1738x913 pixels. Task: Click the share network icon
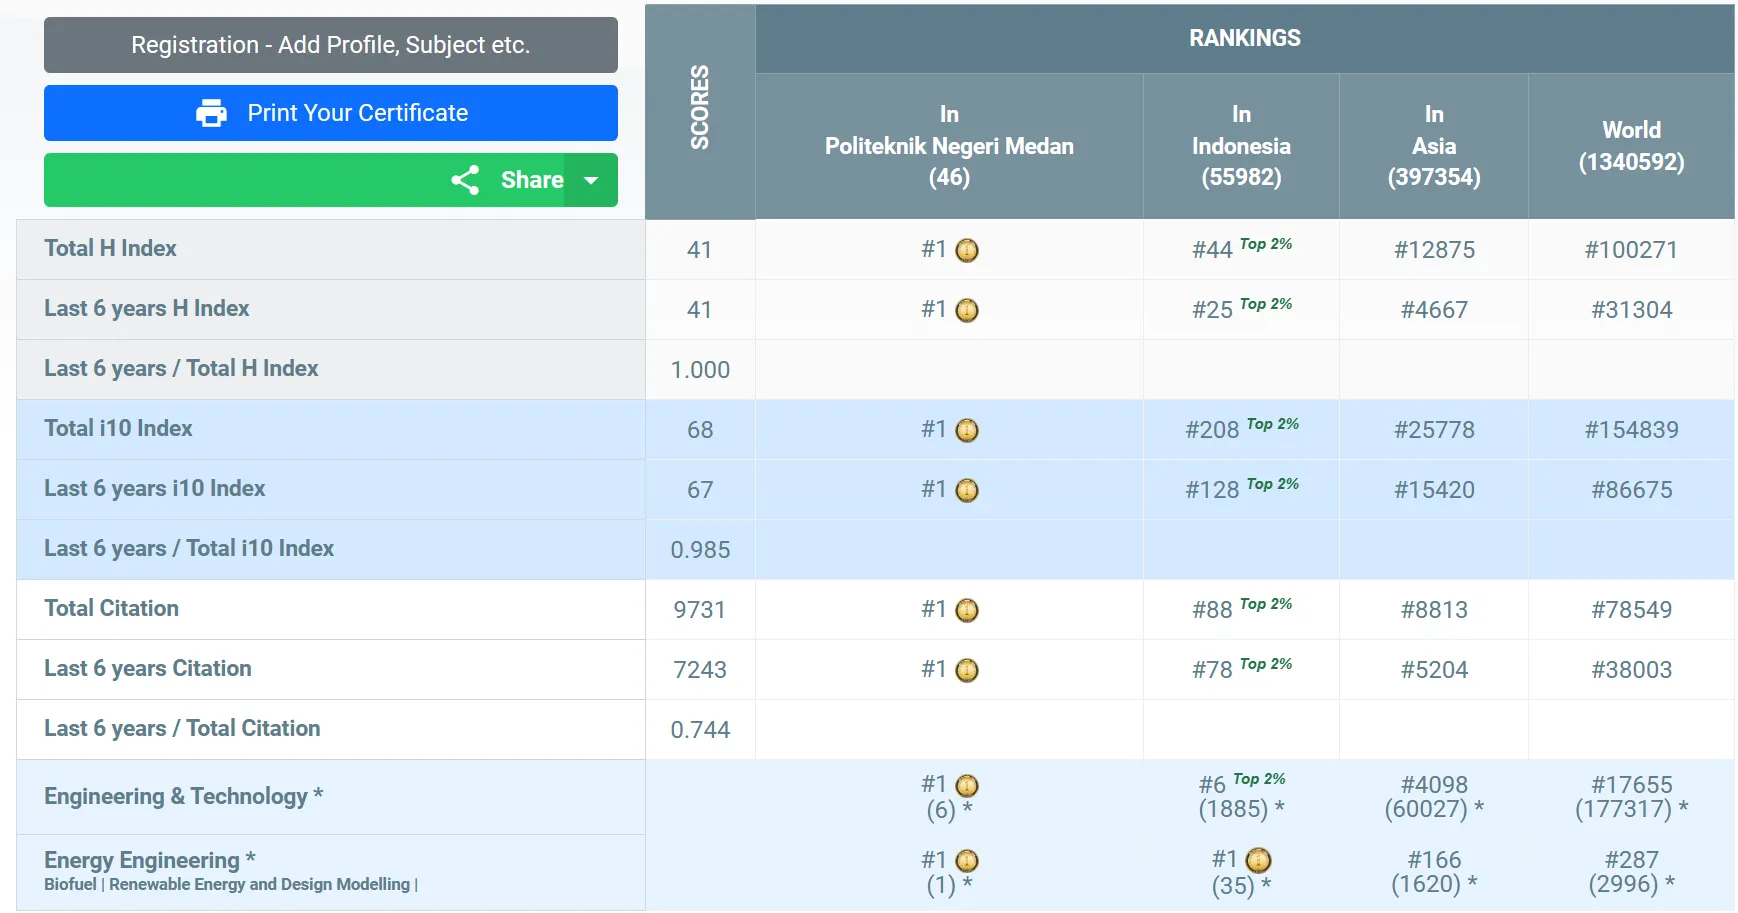pos(465,180)
